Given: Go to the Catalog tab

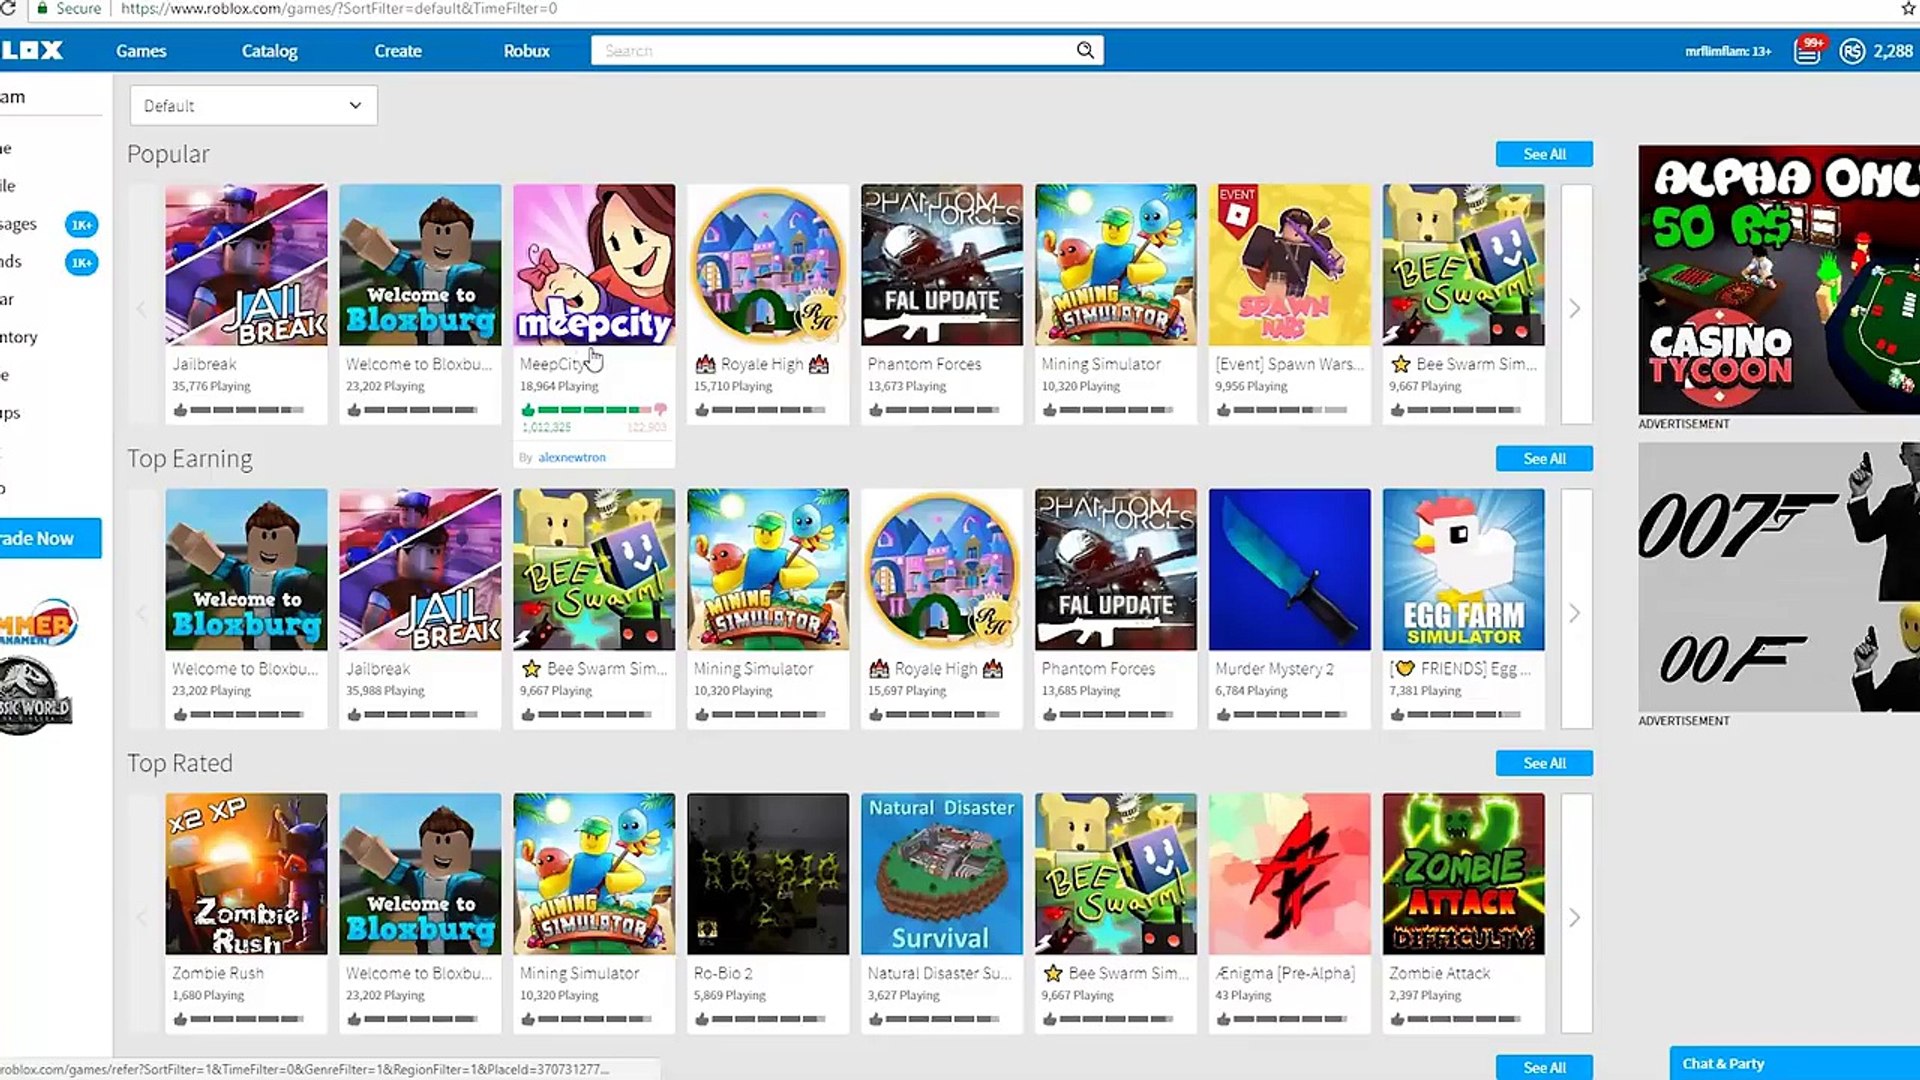Looking at the screenshot, I should point(269,51).
